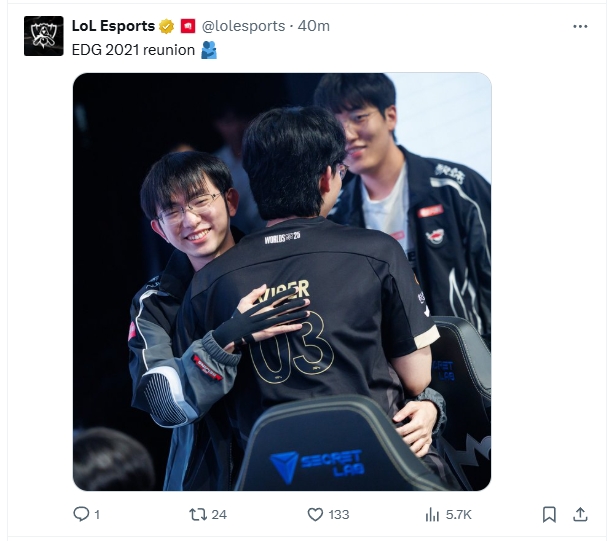Share the post via upload icon

580,514
